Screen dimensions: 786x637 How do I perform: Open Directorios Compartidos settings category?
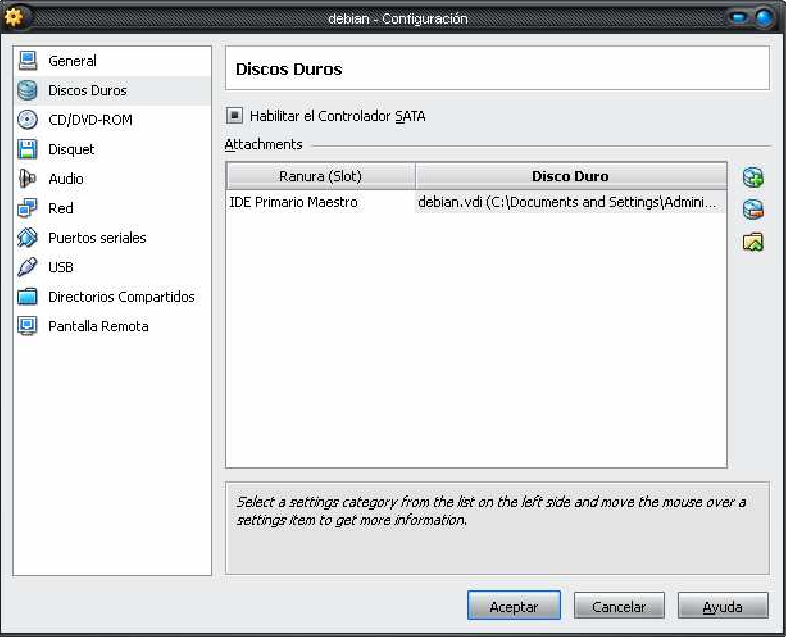(120, 297)
